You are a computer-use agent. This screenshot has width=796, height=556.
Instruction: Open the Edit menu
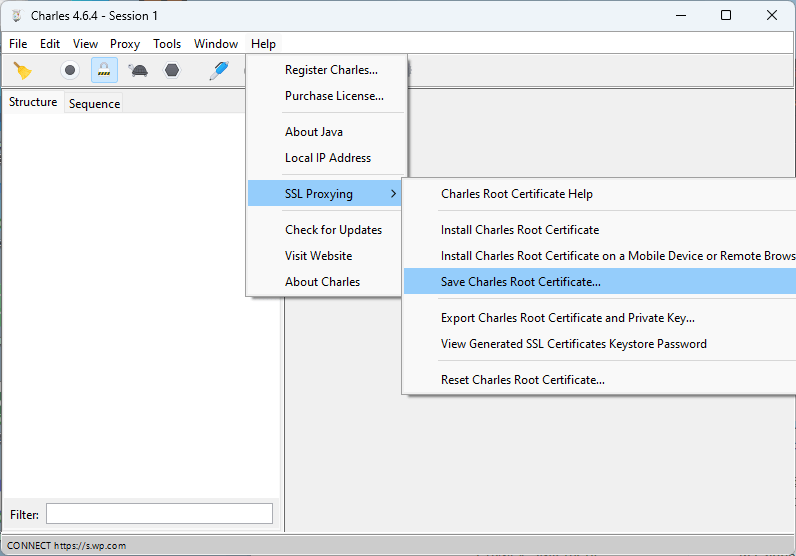pos(50,44)
